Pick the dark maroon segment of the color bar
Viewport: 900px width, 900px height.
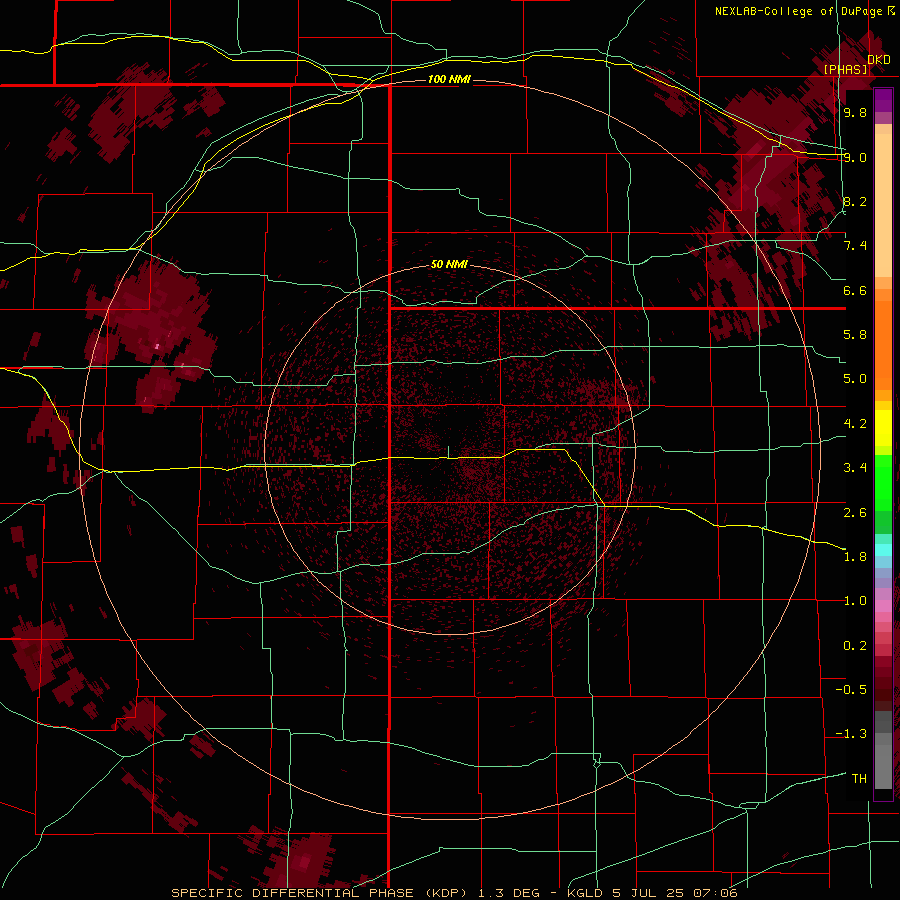pos(883,689)
